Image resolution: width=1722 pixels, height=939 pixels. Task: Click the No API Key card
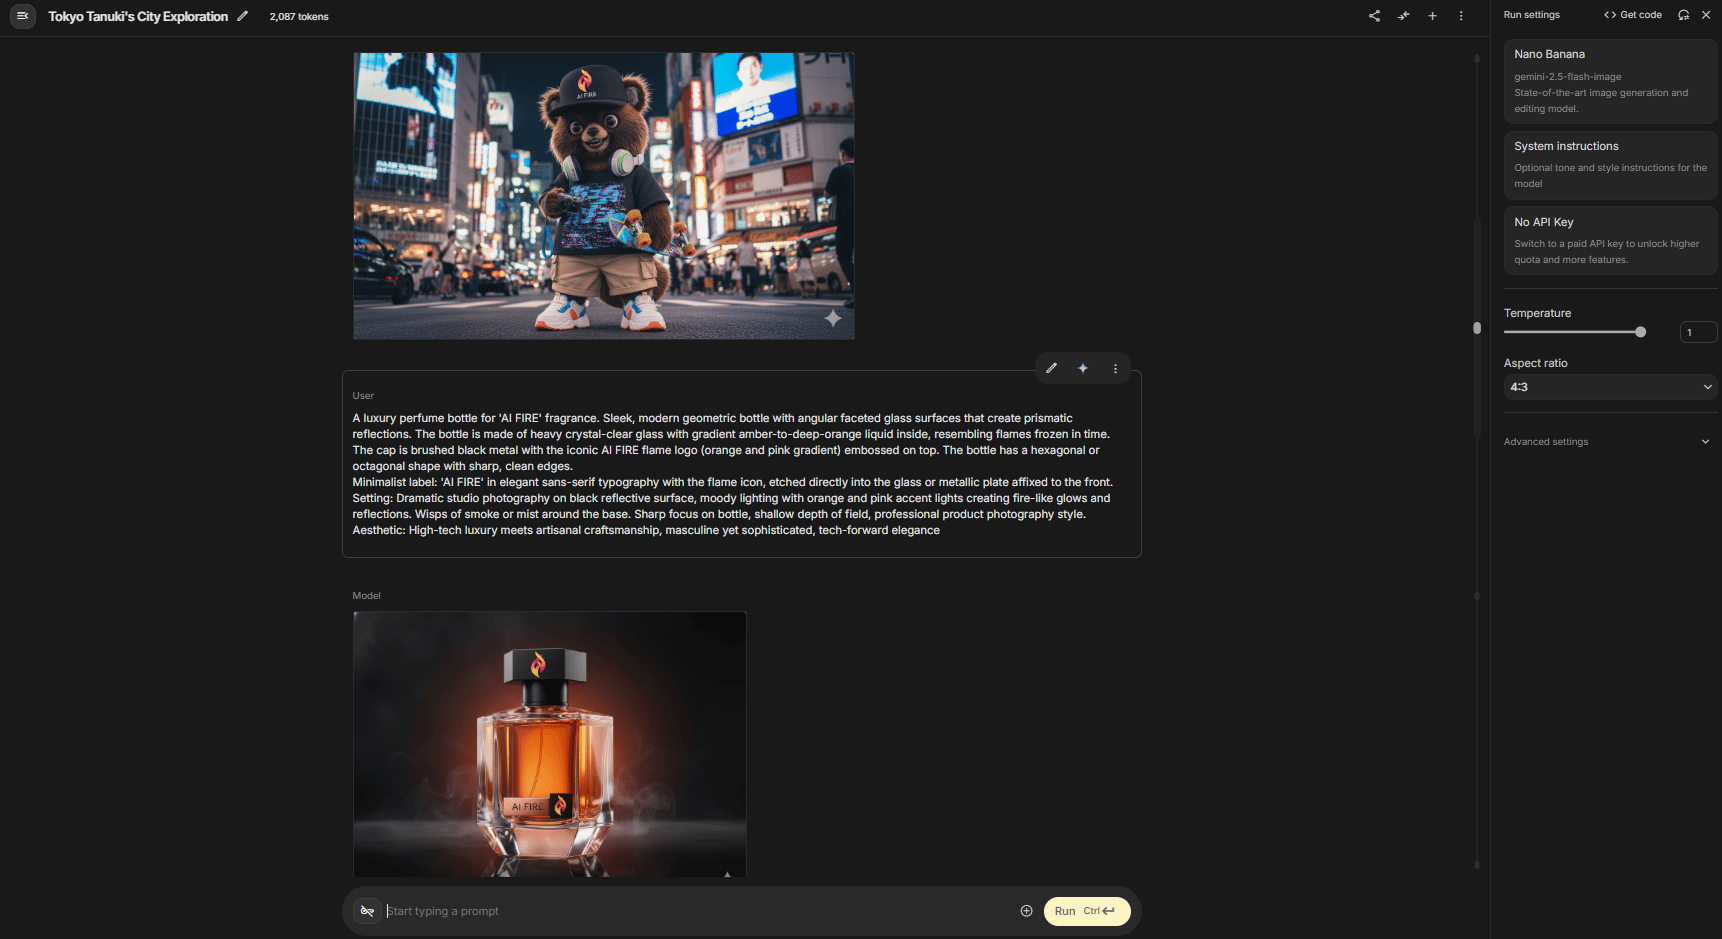1610,240
